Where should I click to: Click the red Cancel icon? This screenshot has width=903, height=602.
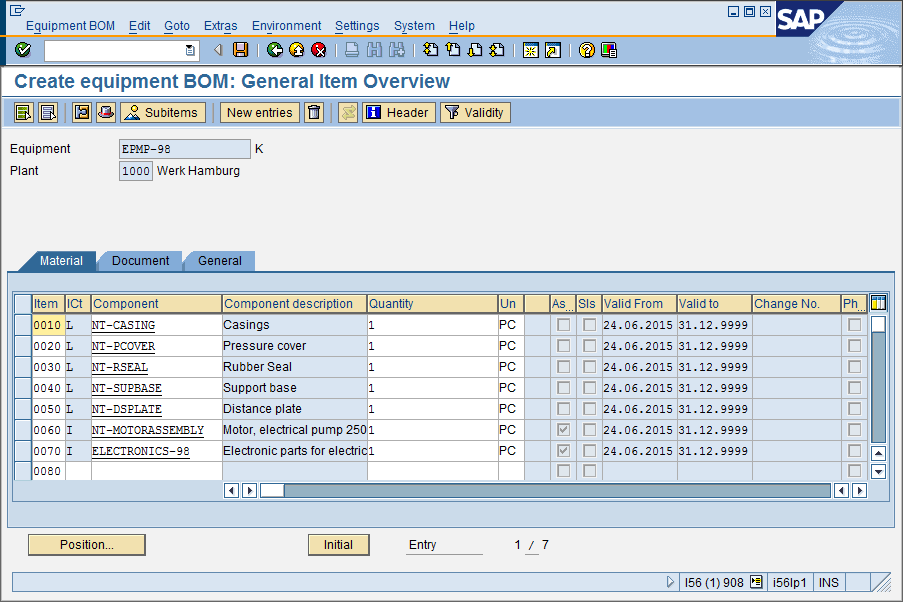(318, 50)
